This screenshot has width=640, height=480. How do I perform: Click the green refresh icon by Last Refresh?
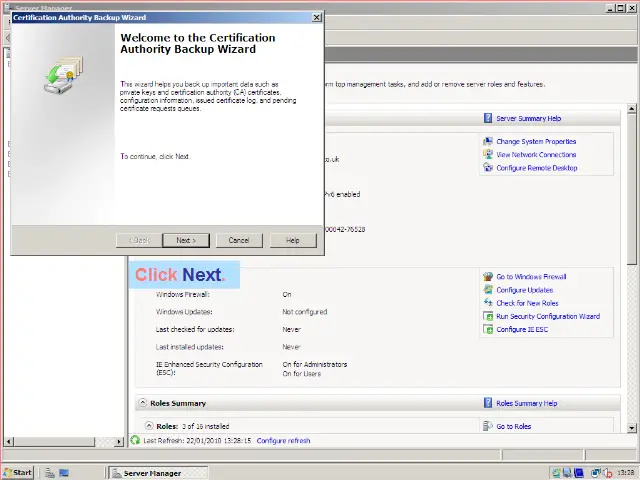(x=135, y=440)
